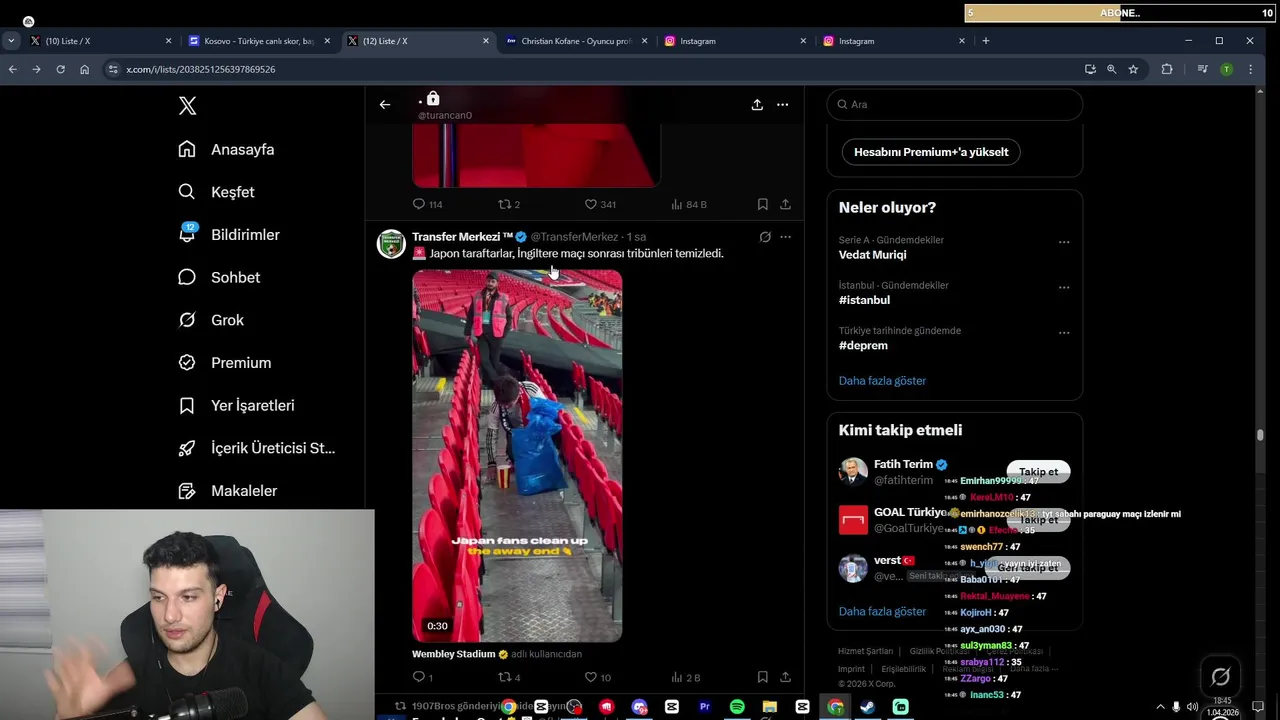Show more trends via Daha fazla göster
Viewport: 1280px width, 720px height.
click(882, 381)
